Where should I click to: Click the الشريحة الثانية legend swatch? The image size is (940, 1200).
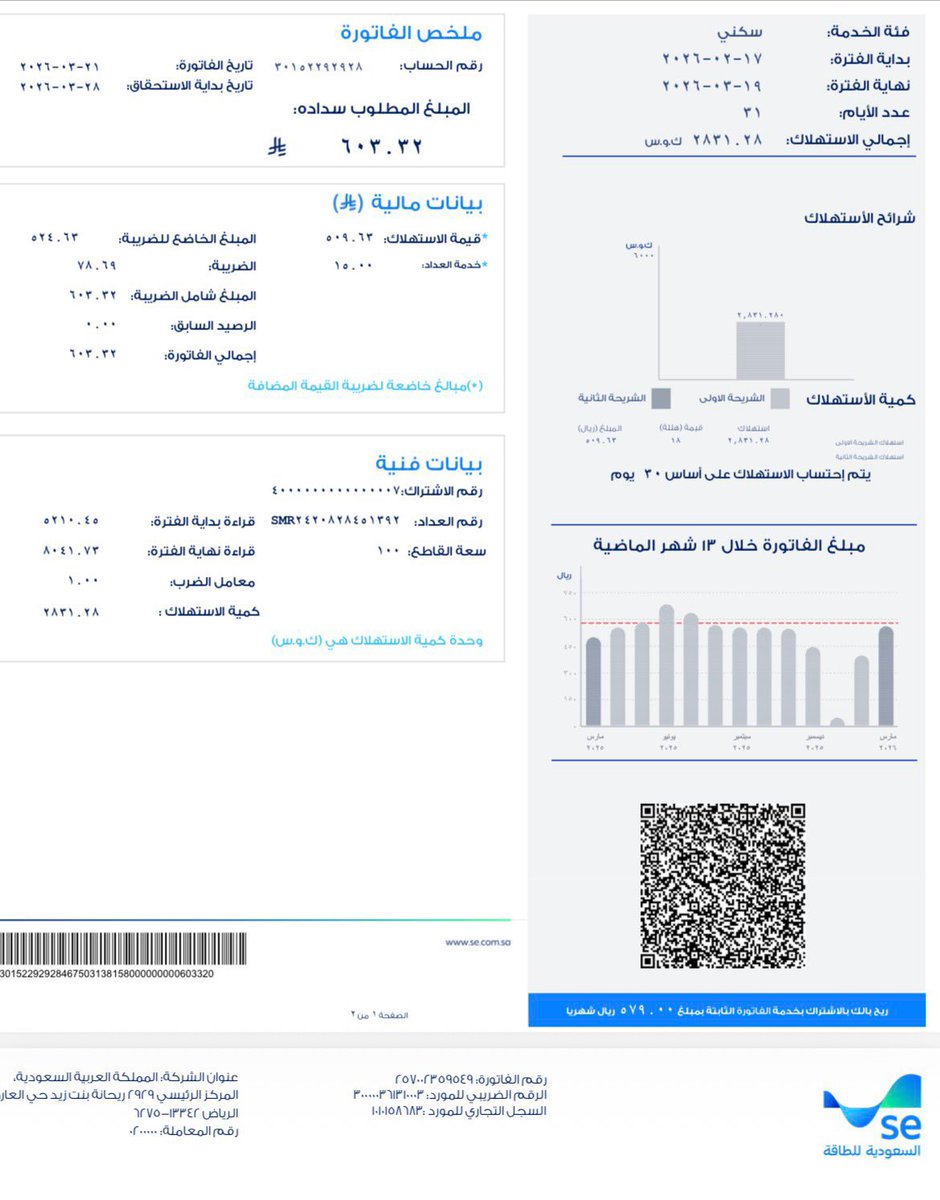662,399
